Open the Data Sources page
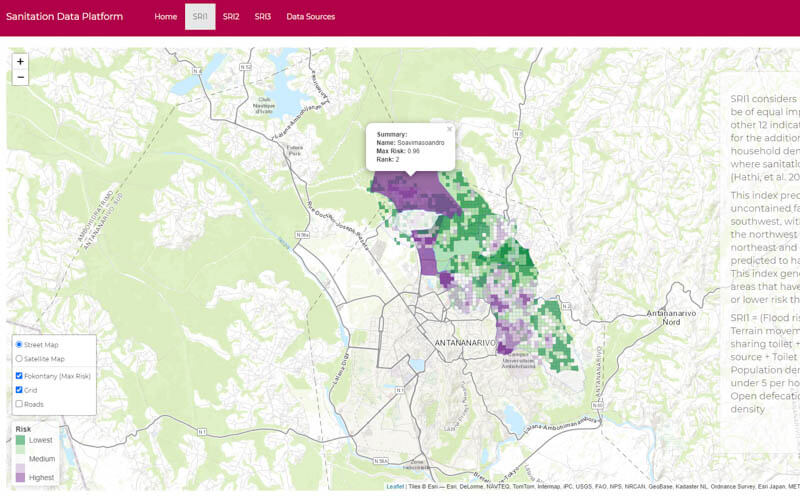 pos(311,17)
